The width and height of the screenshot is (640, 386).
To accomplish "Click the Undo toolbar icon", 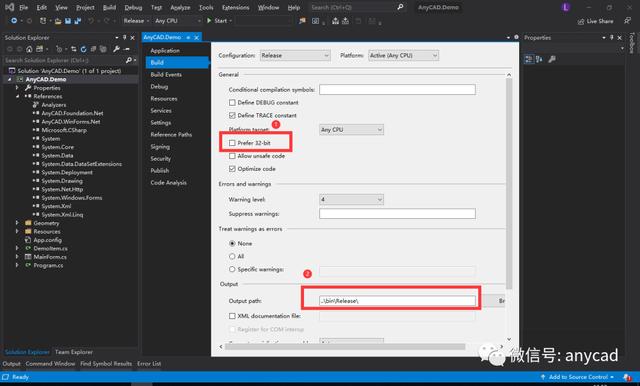I will coord(91,21).
